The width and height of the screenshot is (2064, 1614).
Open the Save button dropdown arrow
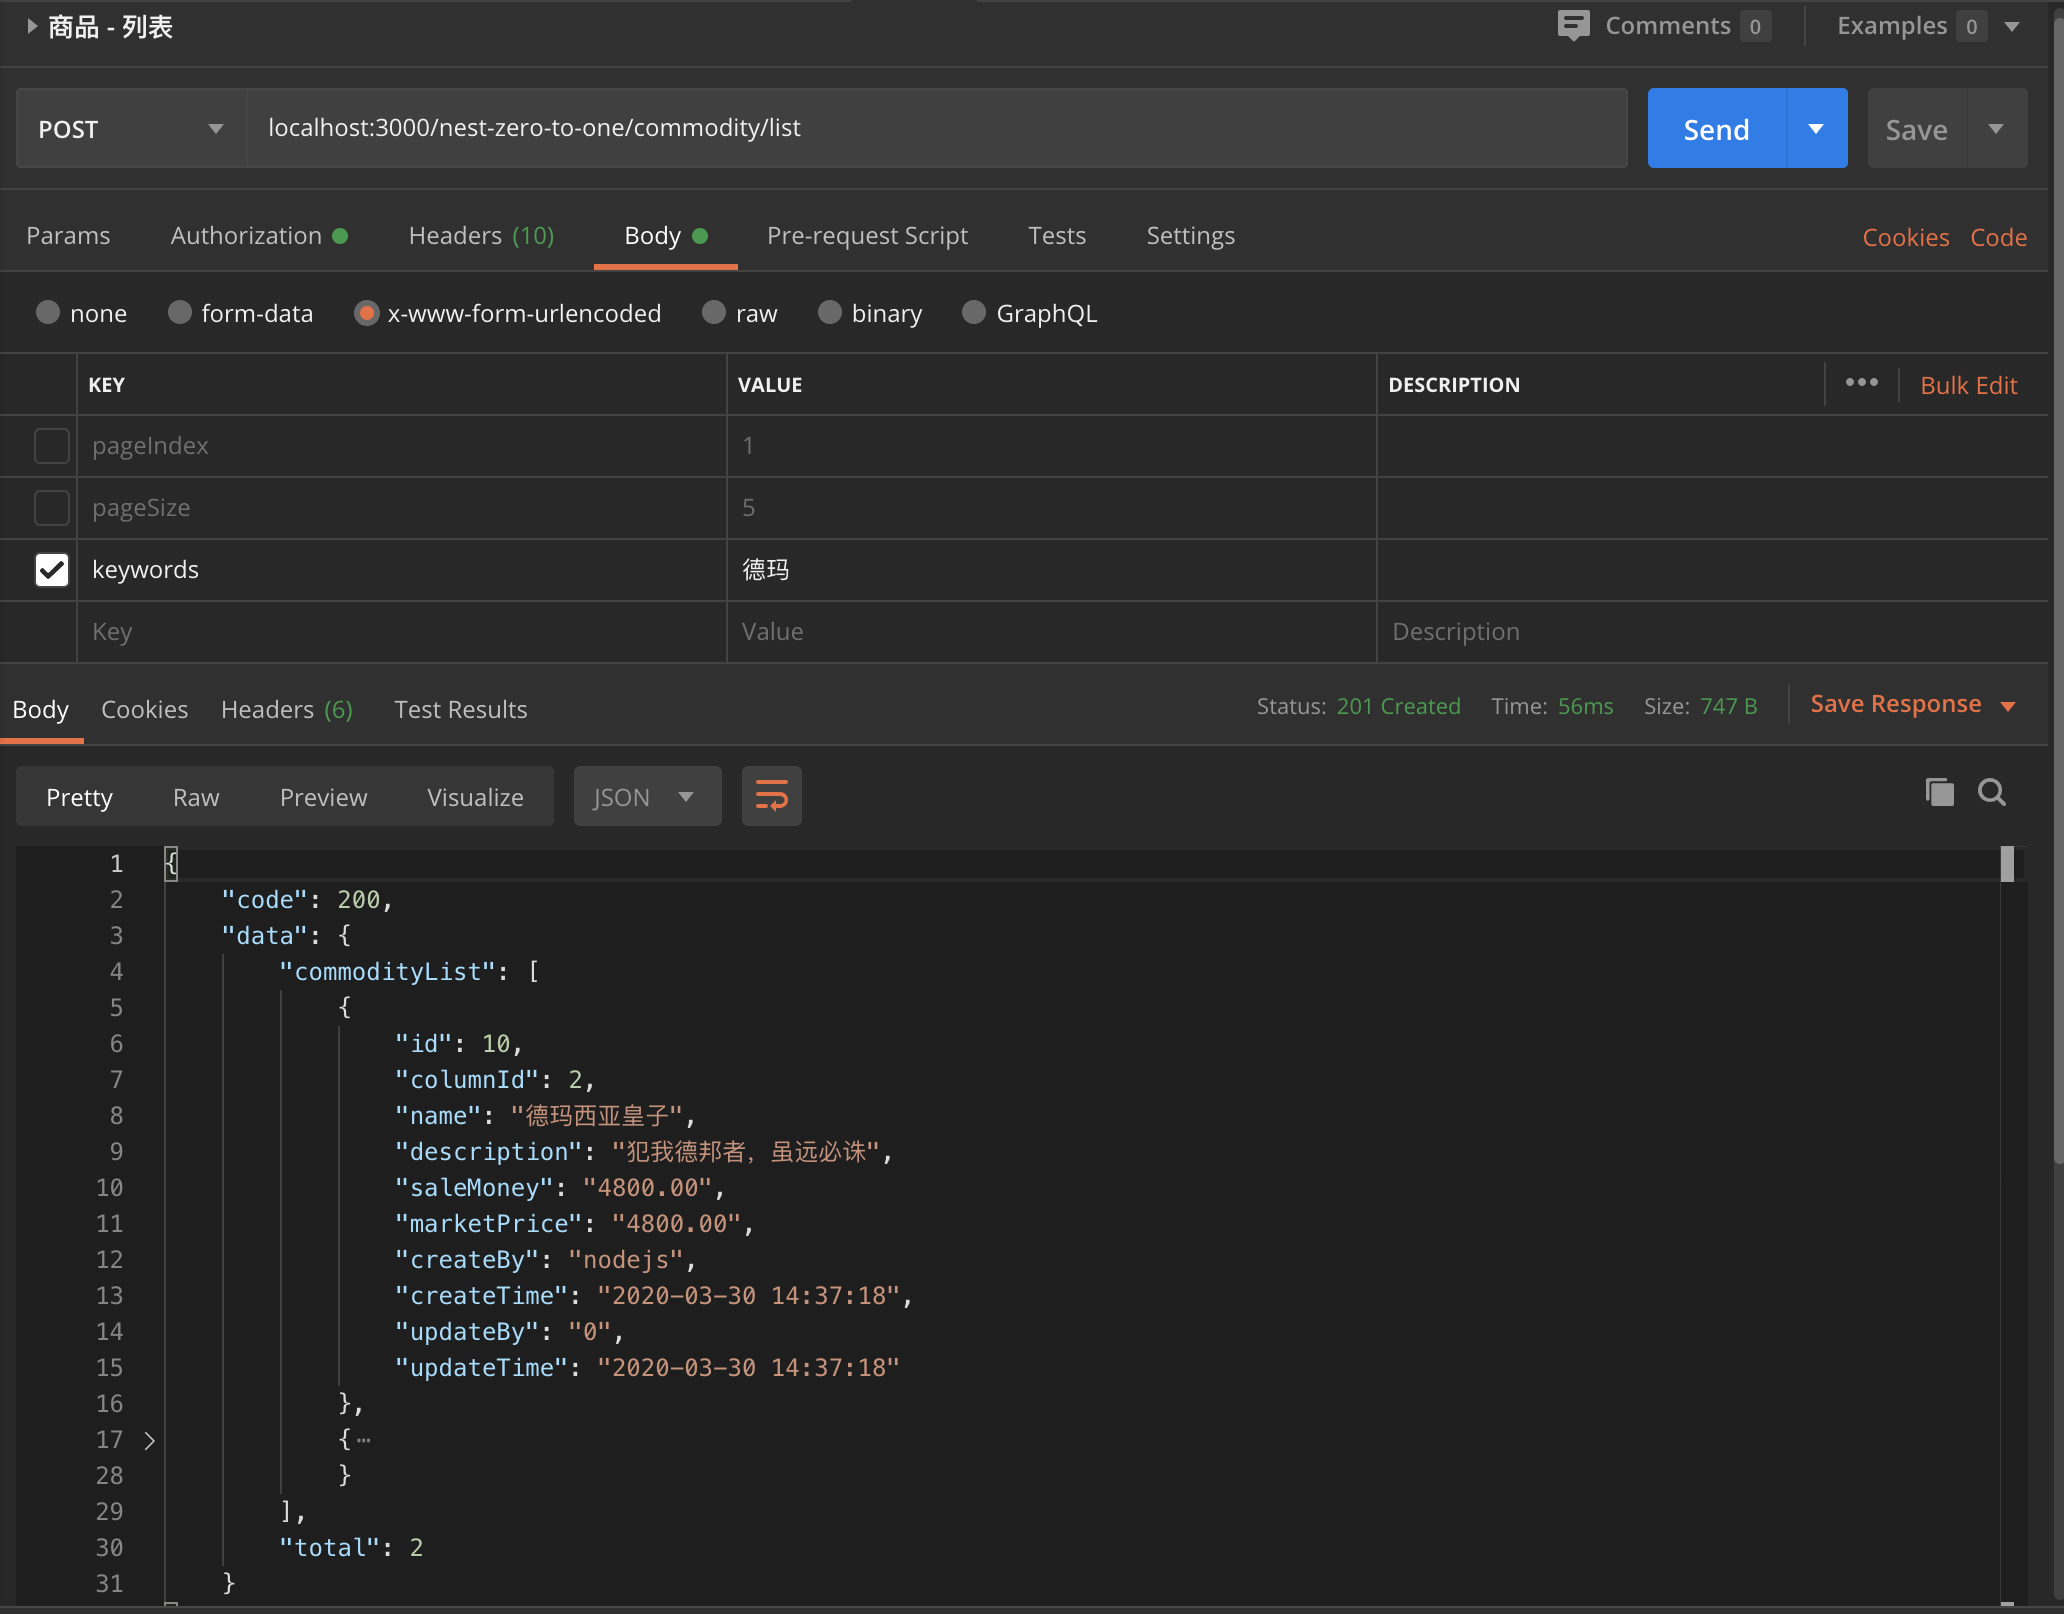[x=1996, y=128]
